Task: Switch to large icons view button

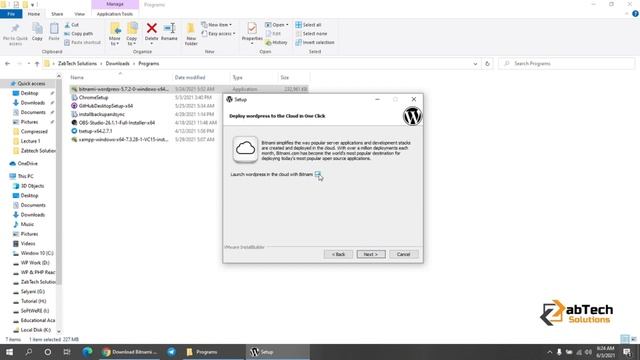Action: [x=633, y=339]
